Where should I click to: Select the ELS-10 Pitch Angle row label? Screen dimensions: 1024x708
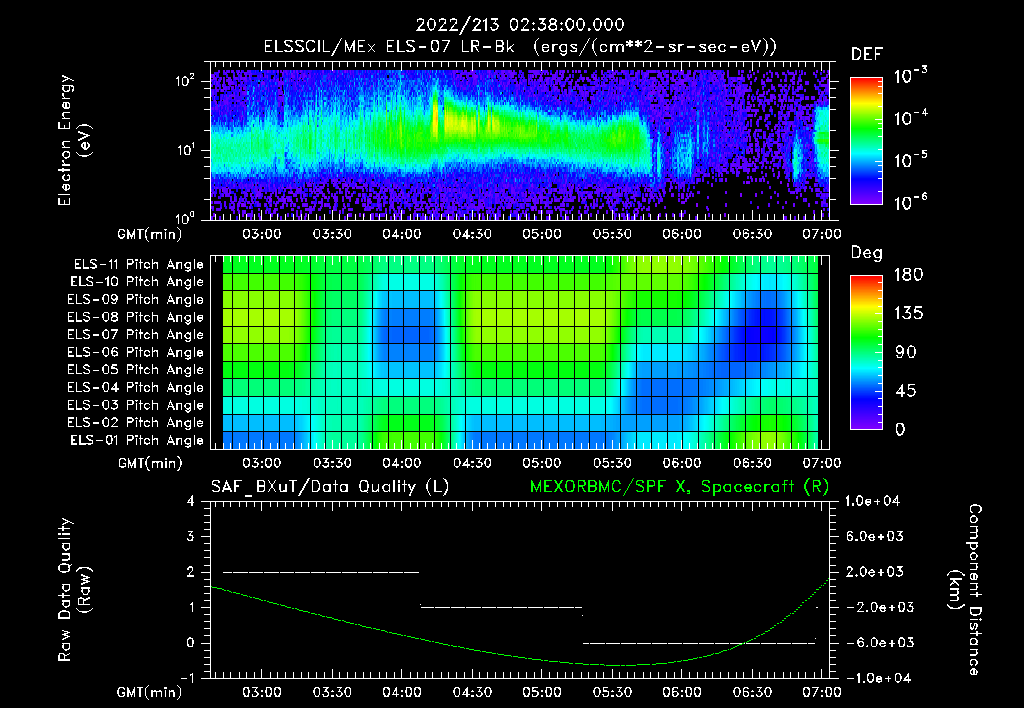(x=137, y=282)
